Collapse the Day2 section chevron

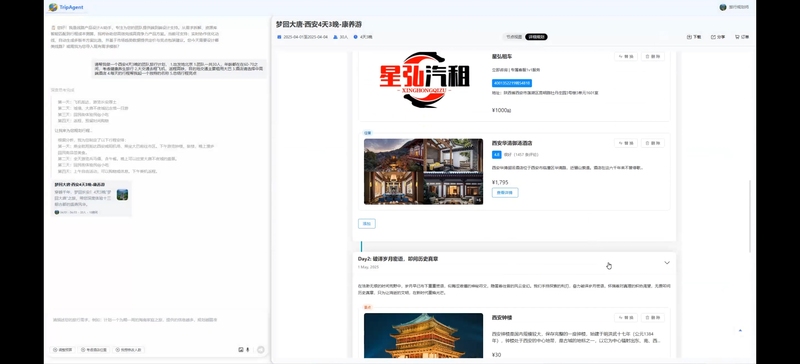667,262
